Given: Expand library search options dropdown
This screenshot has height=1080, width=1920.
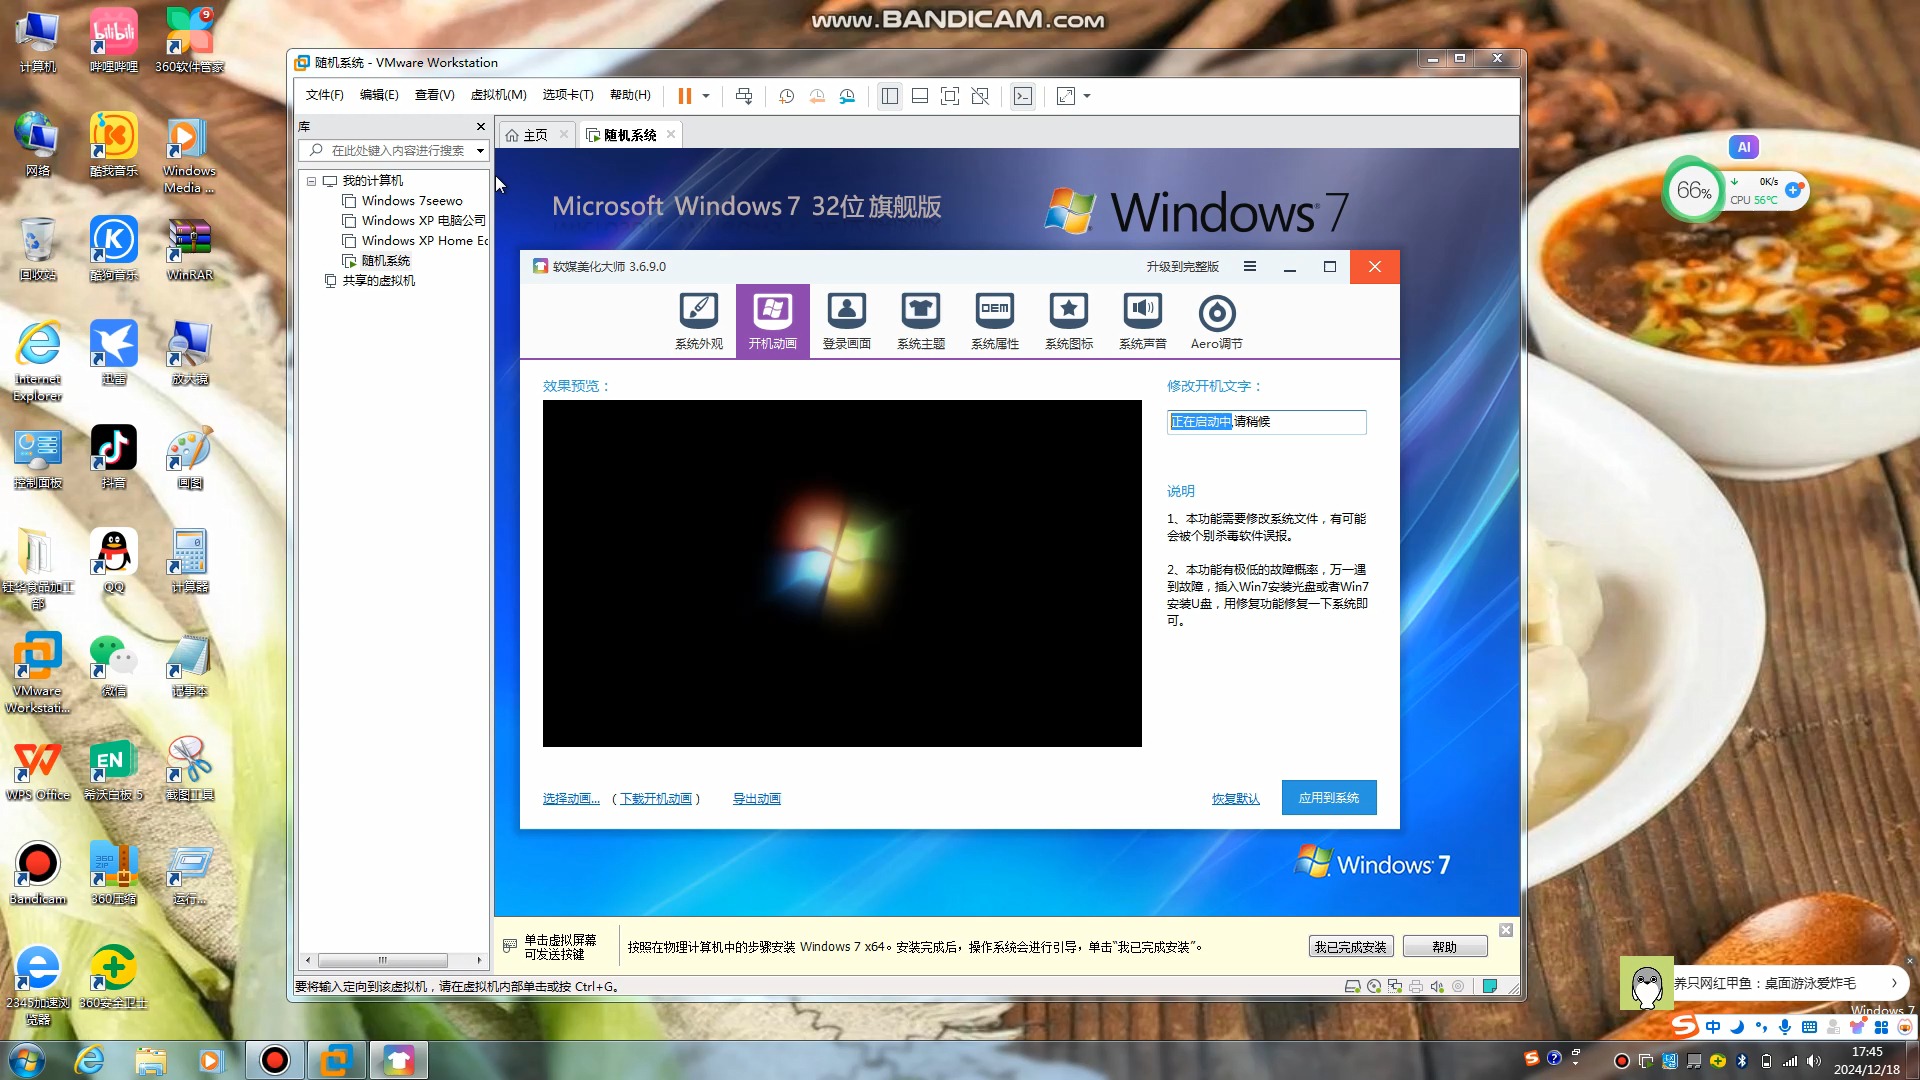Looking at the screenshot, I should [481, 151].
